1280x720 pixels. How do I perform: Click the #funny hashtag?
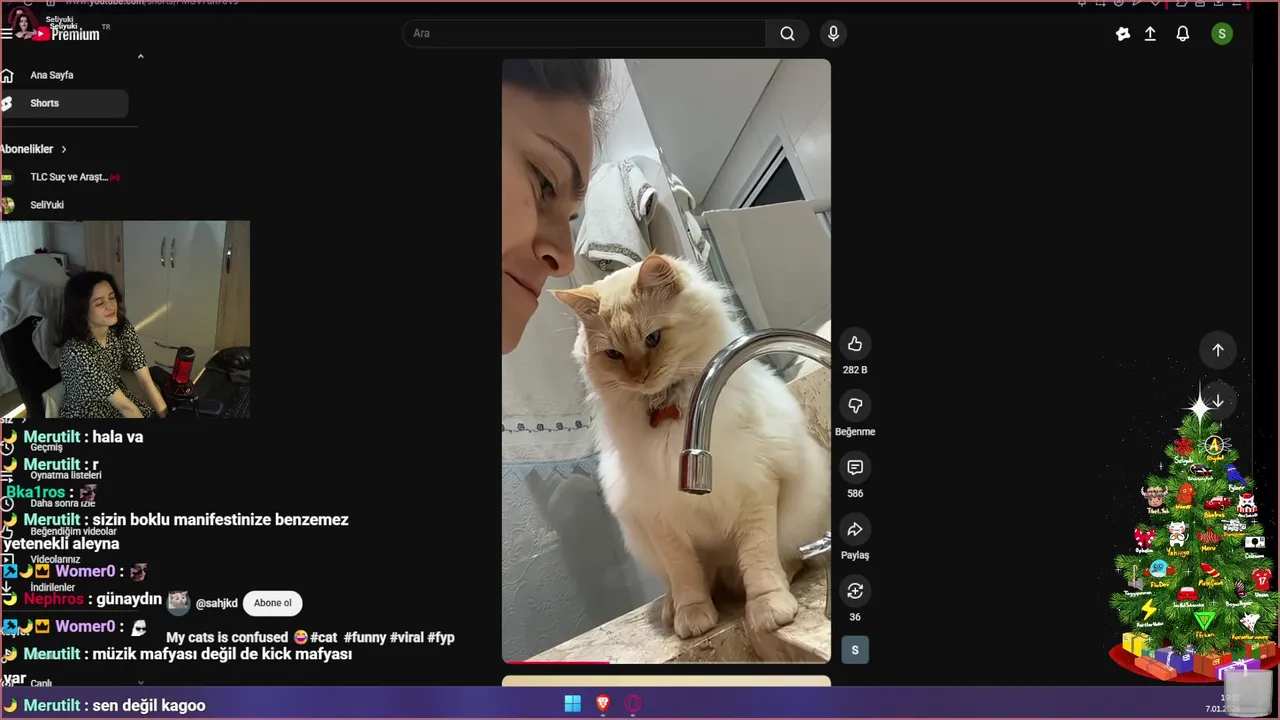tap(365, 637)
